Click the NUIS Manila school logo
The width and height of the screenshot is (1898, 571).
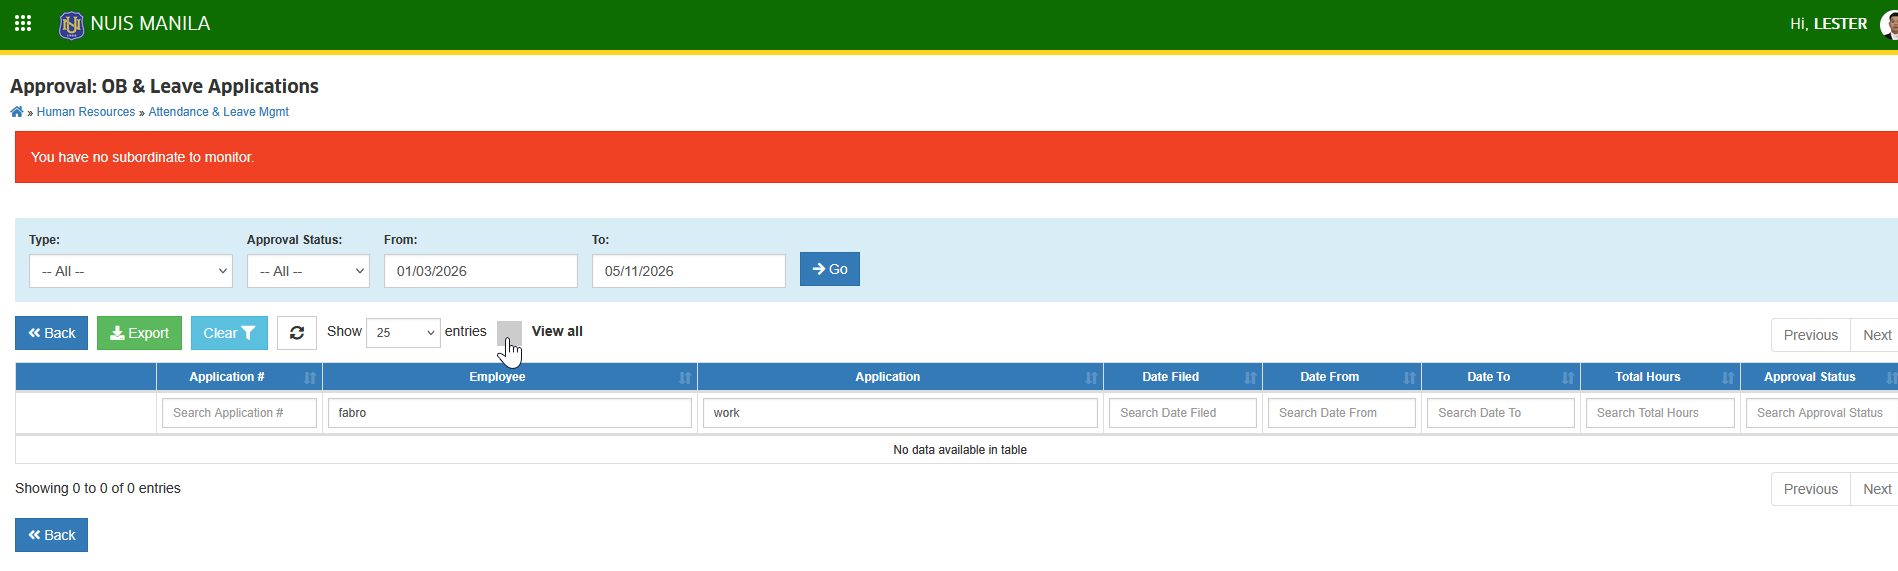(71, 24)
